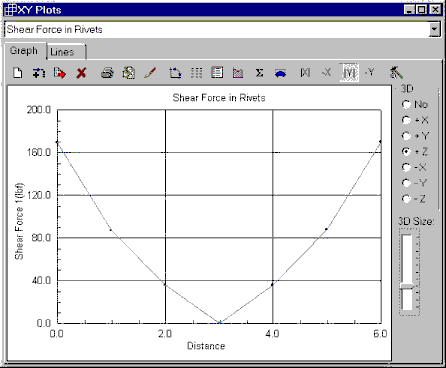Click the red X delete icon

(81, 73)
